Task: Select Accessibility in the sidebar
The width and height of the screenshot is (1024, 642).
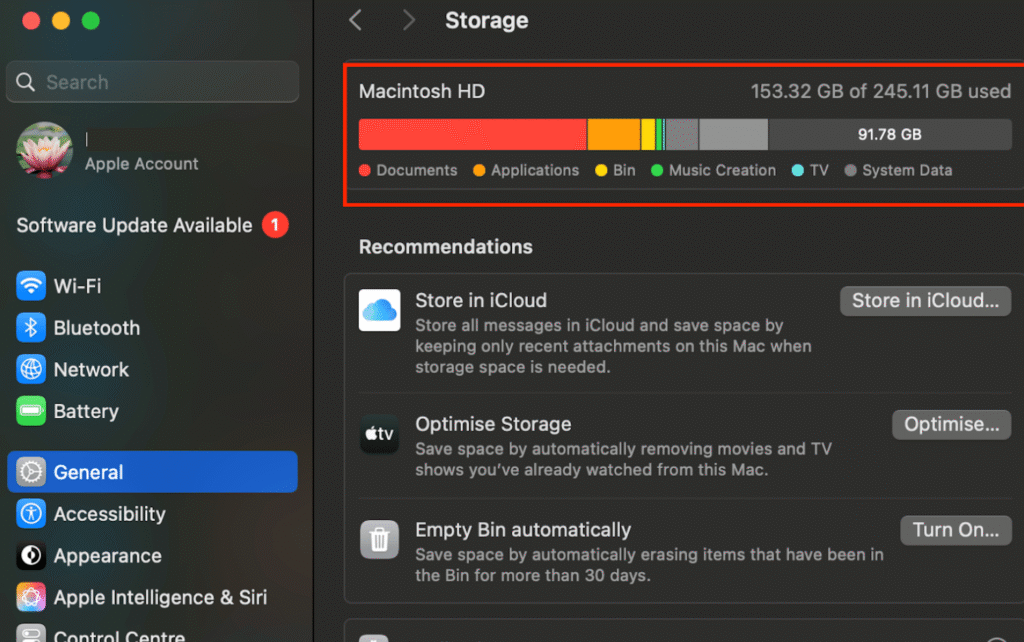Action: point(152,513)
